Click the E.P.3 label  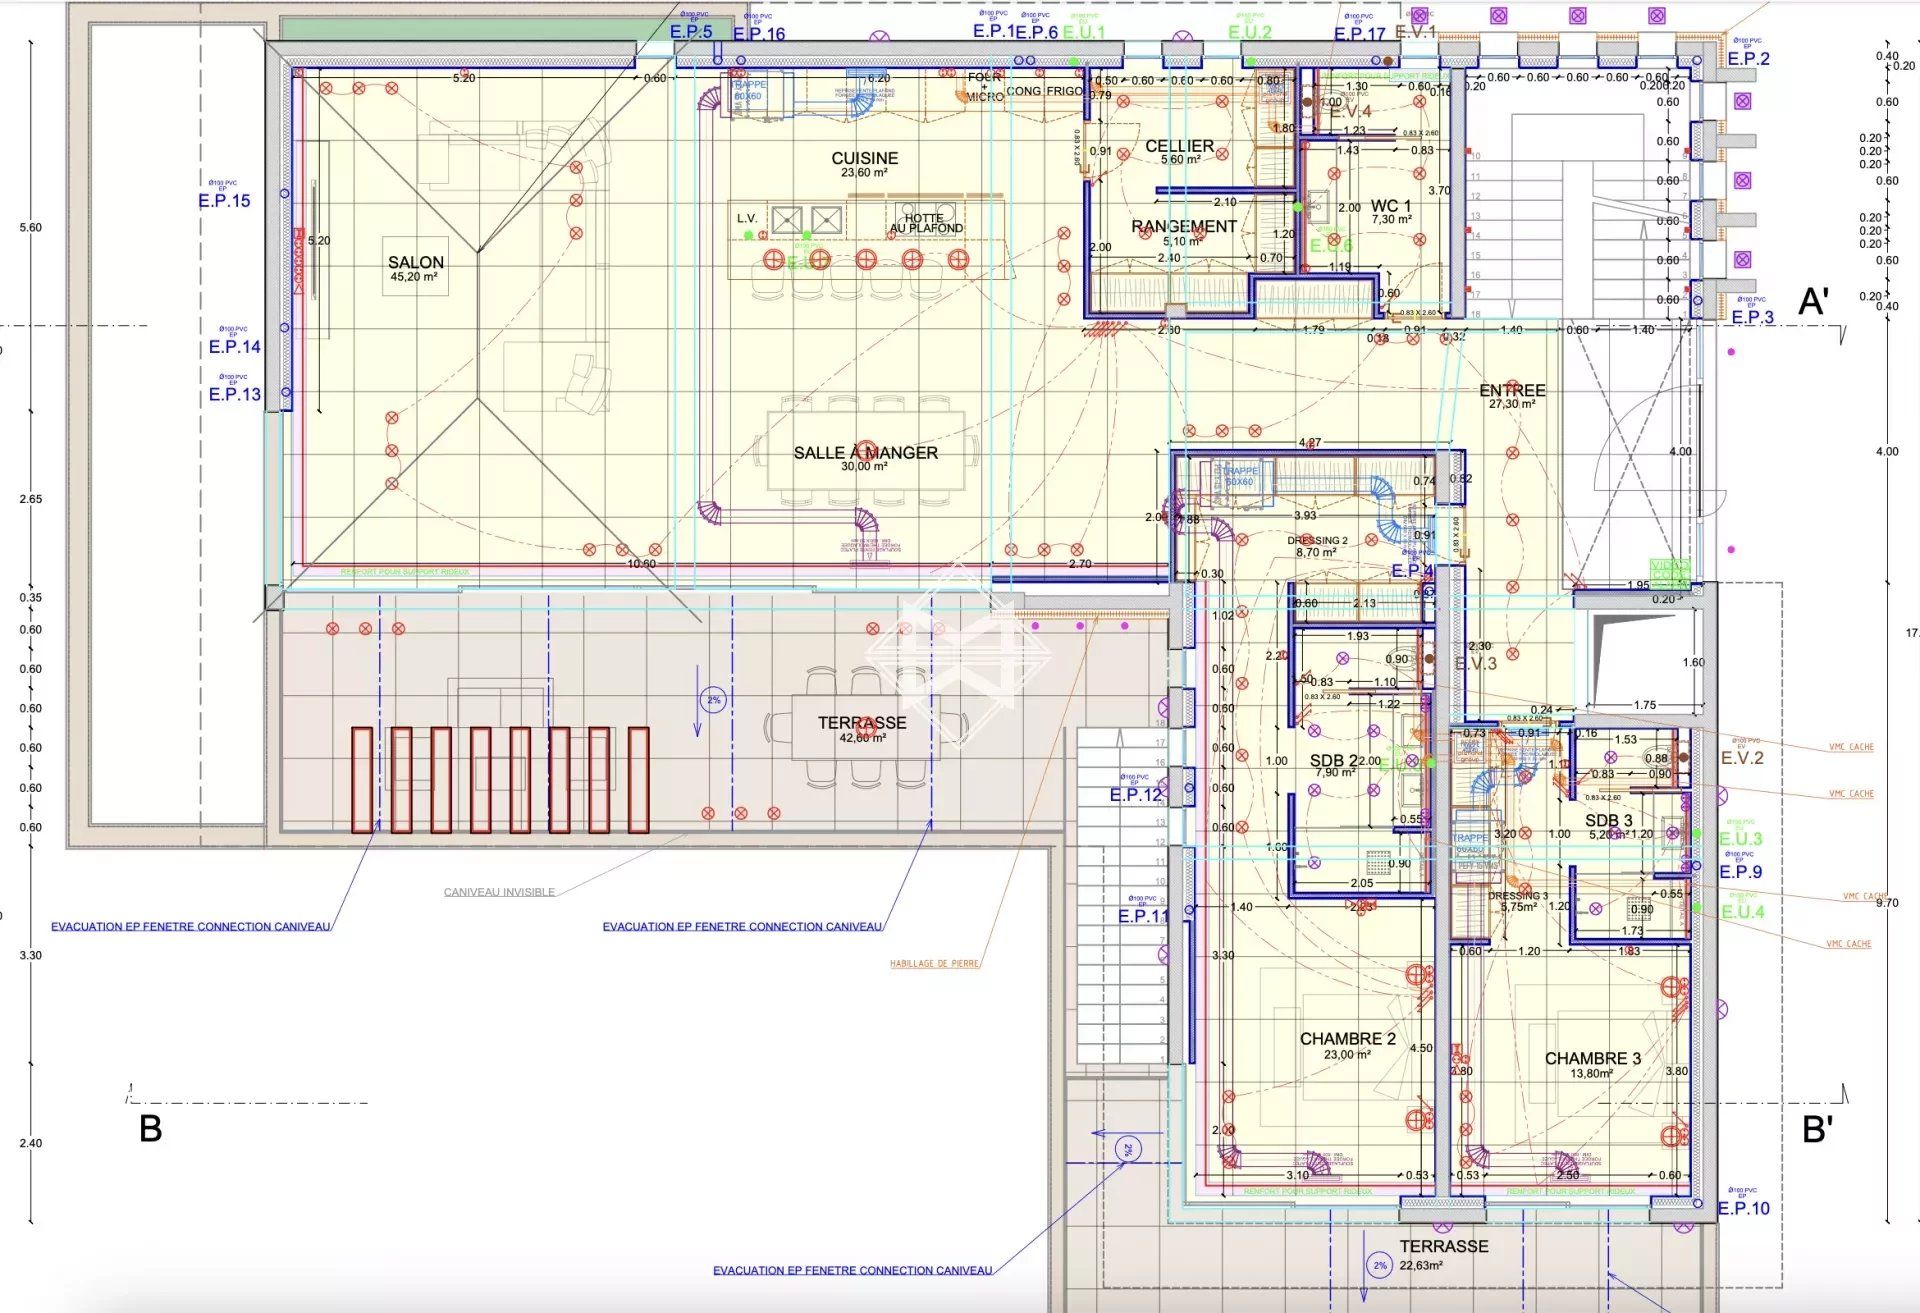pyautogui.click(x=1752, y=317)
